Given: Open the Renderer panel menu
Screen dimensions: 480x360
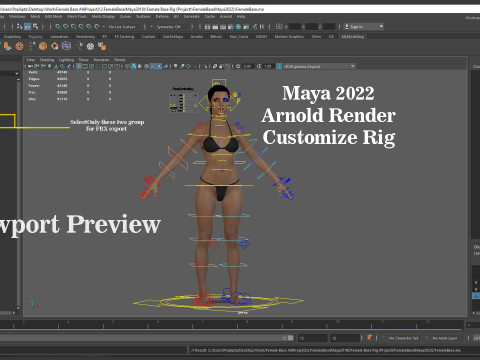Looking at the screenshot, I should 101,60.
